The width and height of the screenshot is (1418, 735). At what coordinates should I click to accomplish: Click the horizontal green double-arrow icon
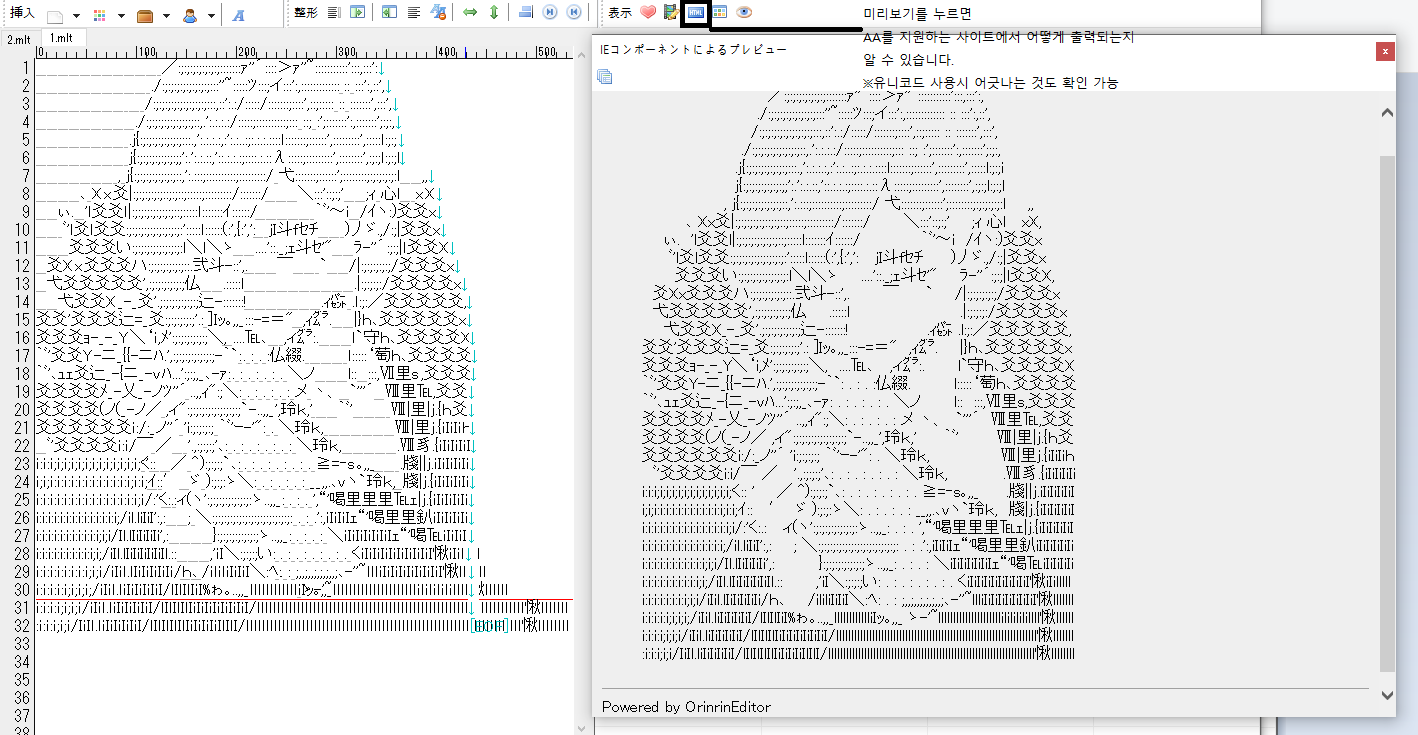point(470,13)
